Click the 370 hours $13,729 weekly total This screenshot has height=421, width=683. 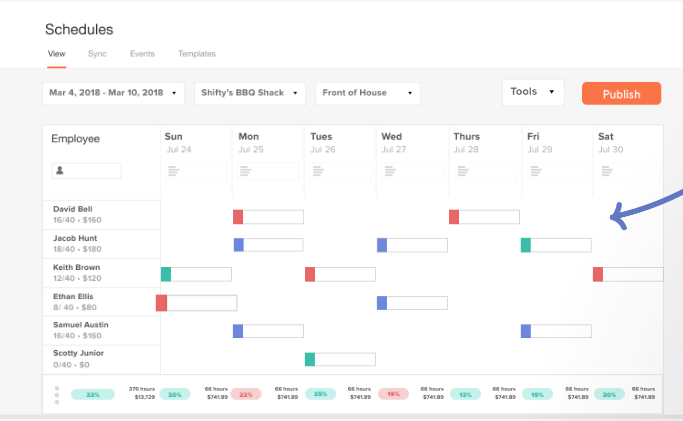(142, 393)
